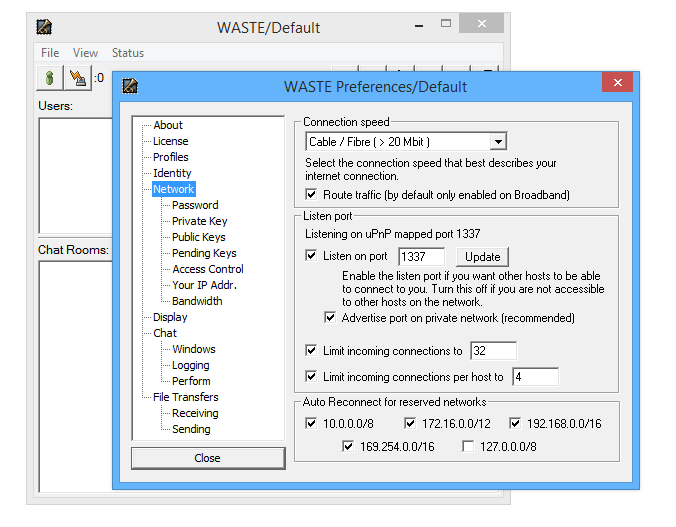676x527 pixels.
Task: Close the WASTE Preferences dialog
Action: coord(617,82)
